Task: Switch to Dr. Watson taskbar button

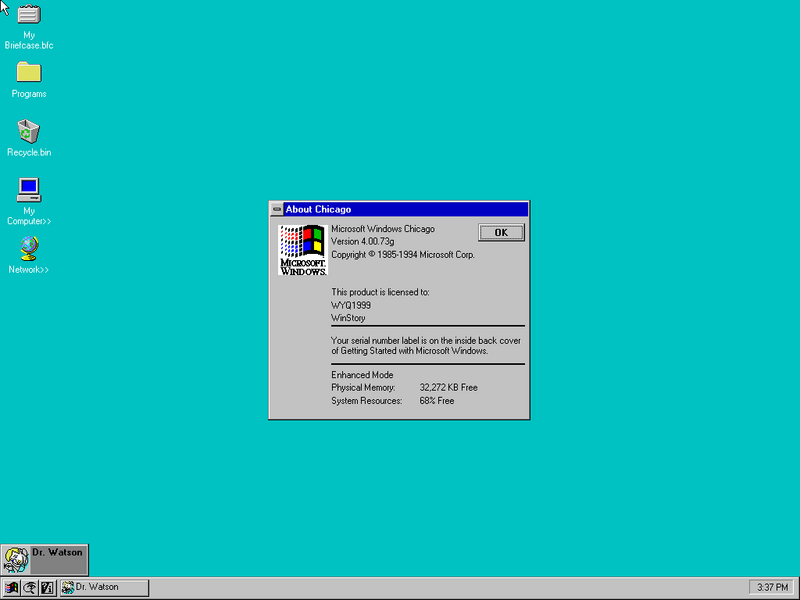Action: point(105,588)
